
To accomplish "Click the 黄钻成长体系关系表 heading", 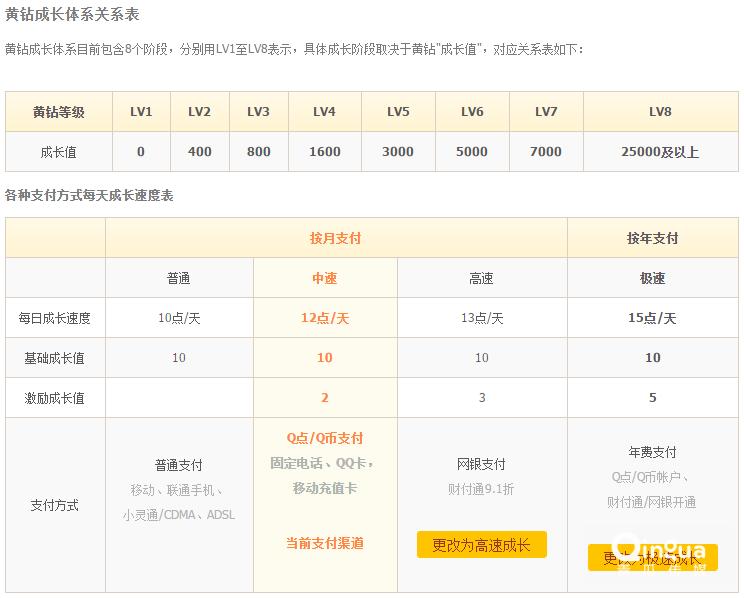I will 72,14.
